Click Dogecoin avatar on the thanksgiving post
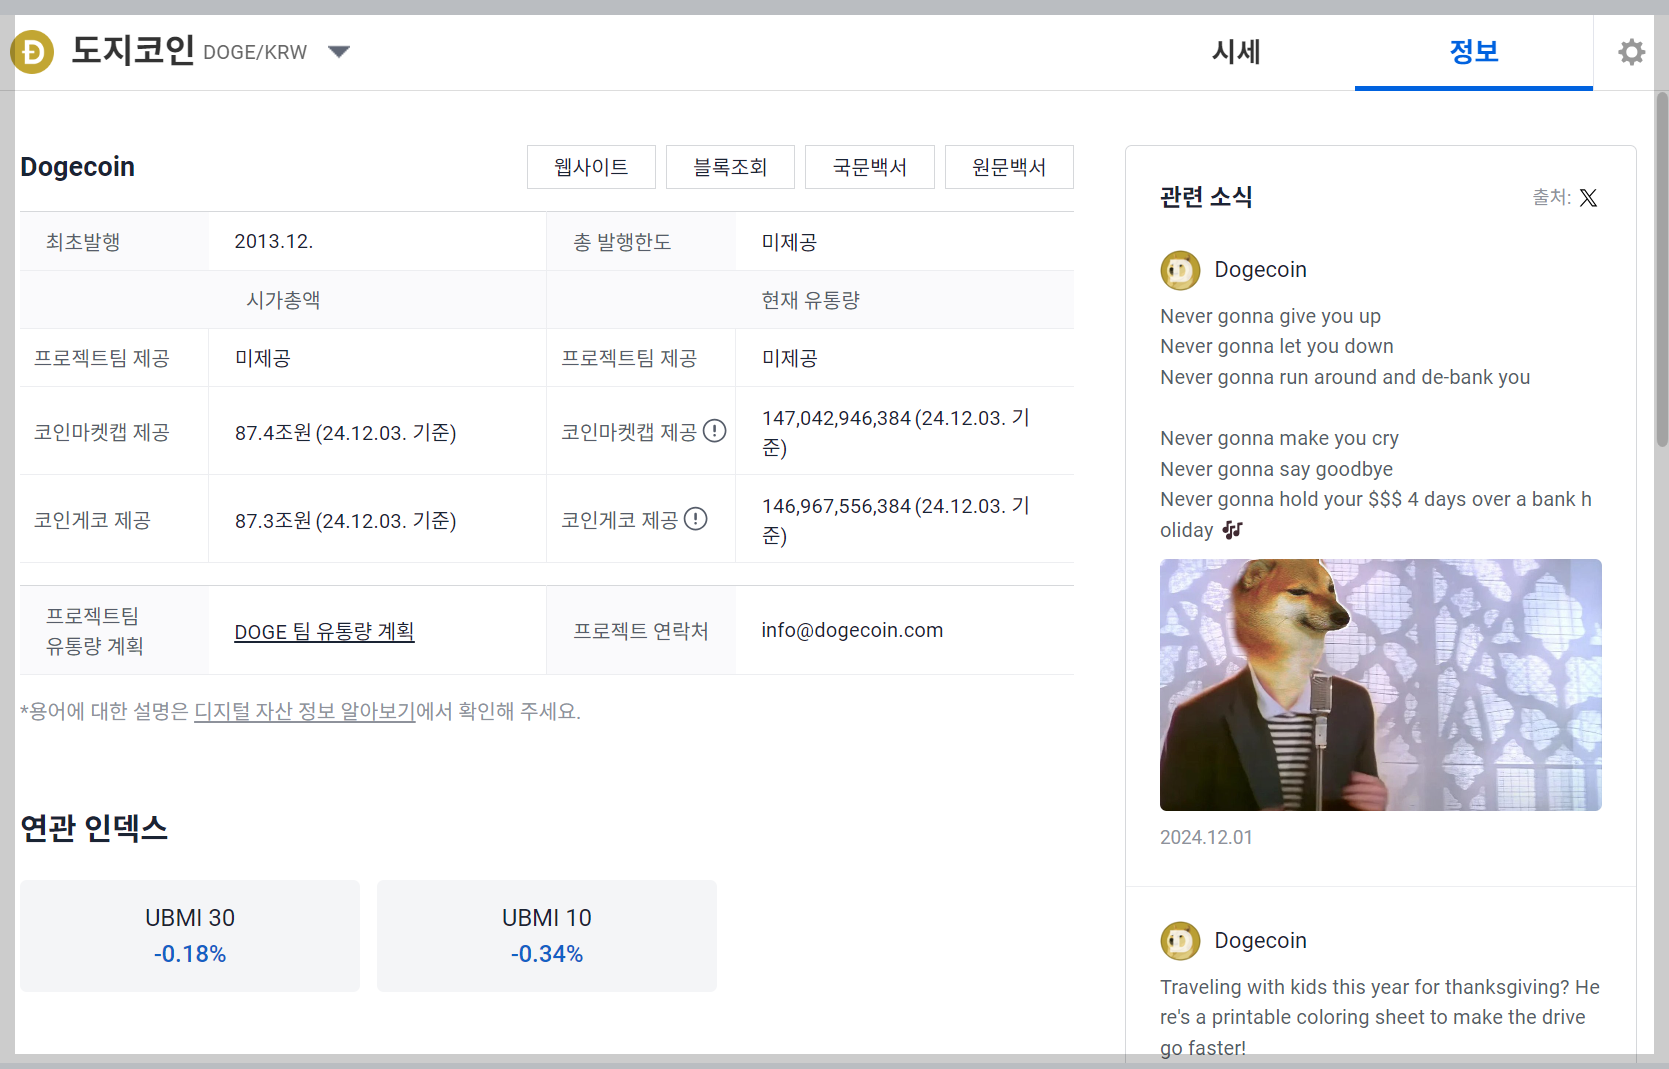The height and width of the screenshot is (1069, 1669). click(x=1180, y=941)
